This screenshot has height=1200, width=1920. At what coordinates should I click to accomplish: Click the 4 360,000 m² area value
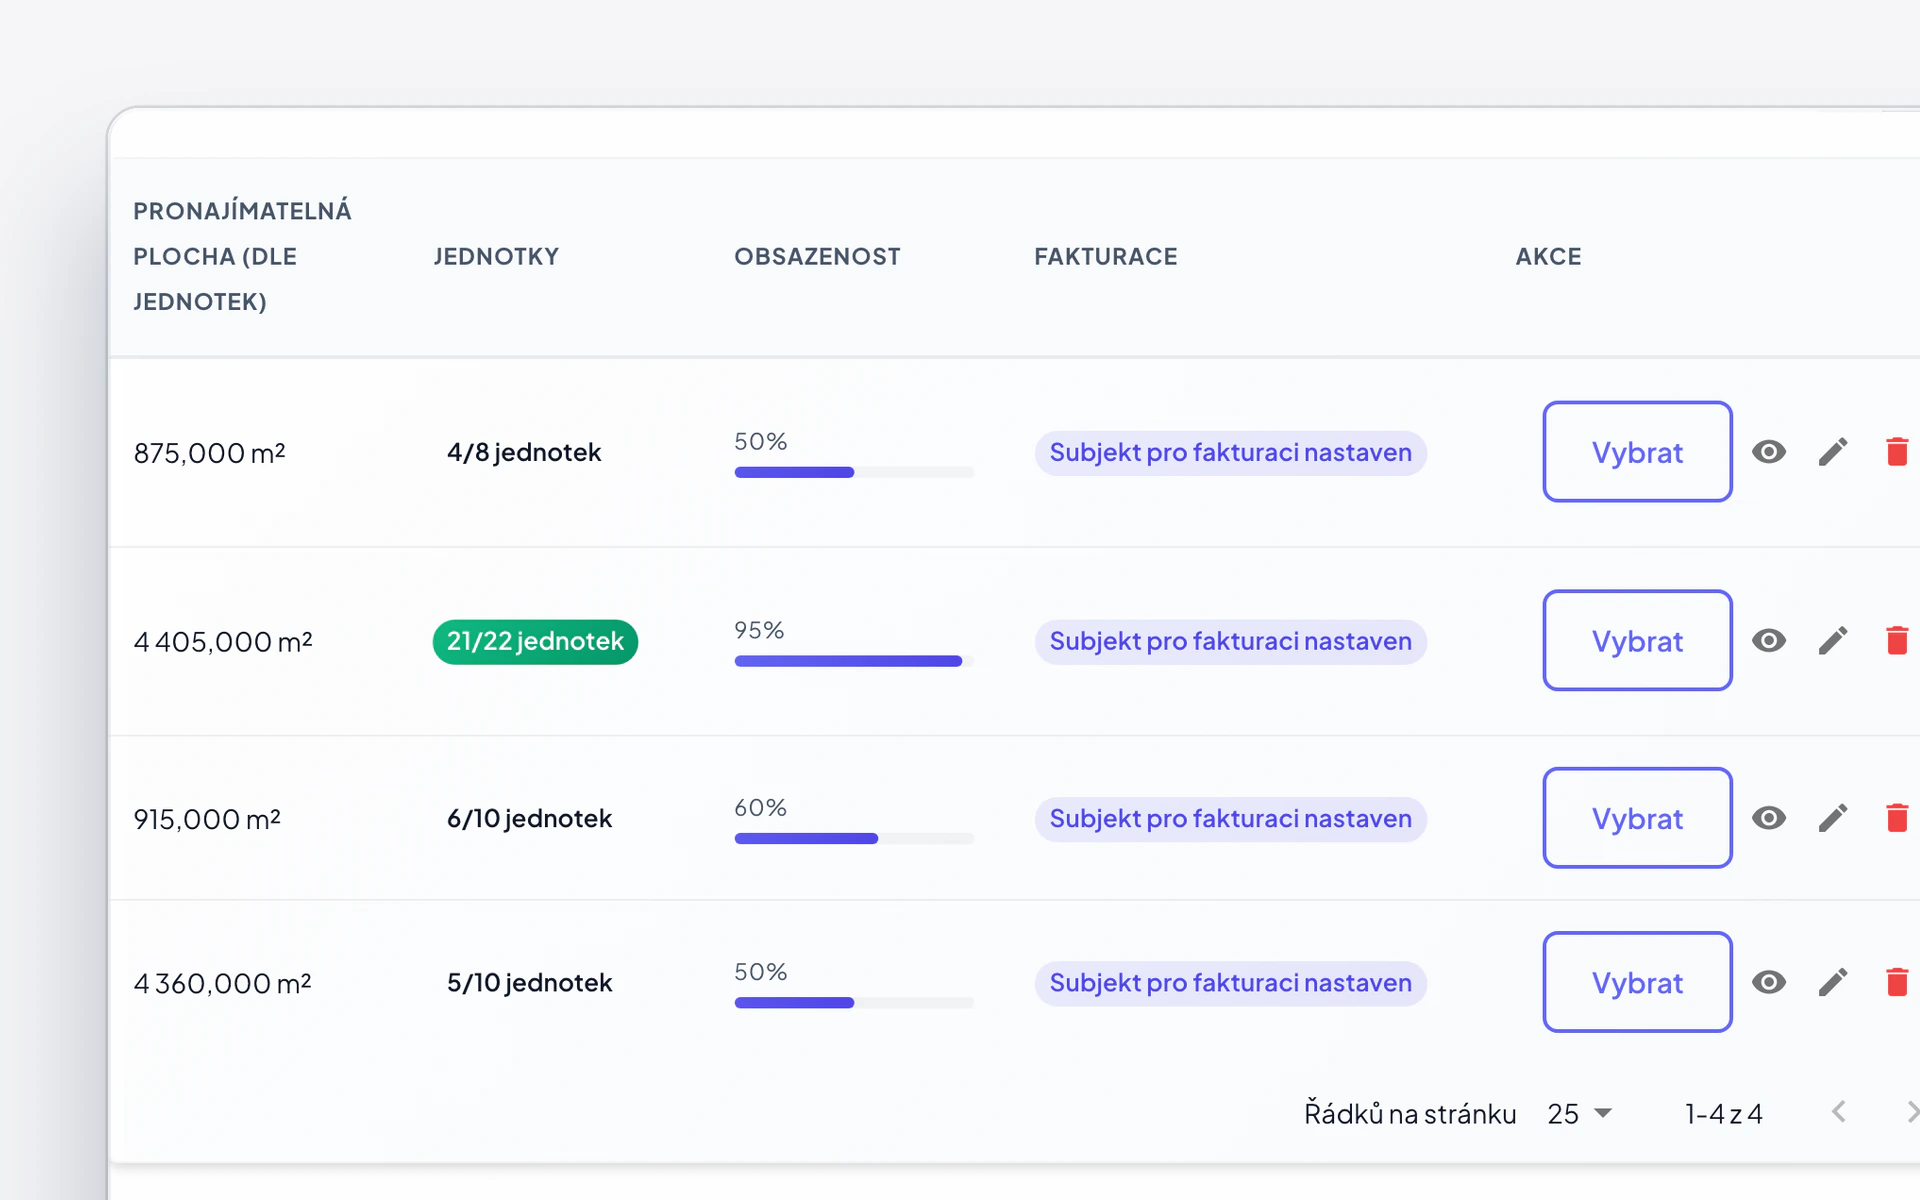[222, 983]
